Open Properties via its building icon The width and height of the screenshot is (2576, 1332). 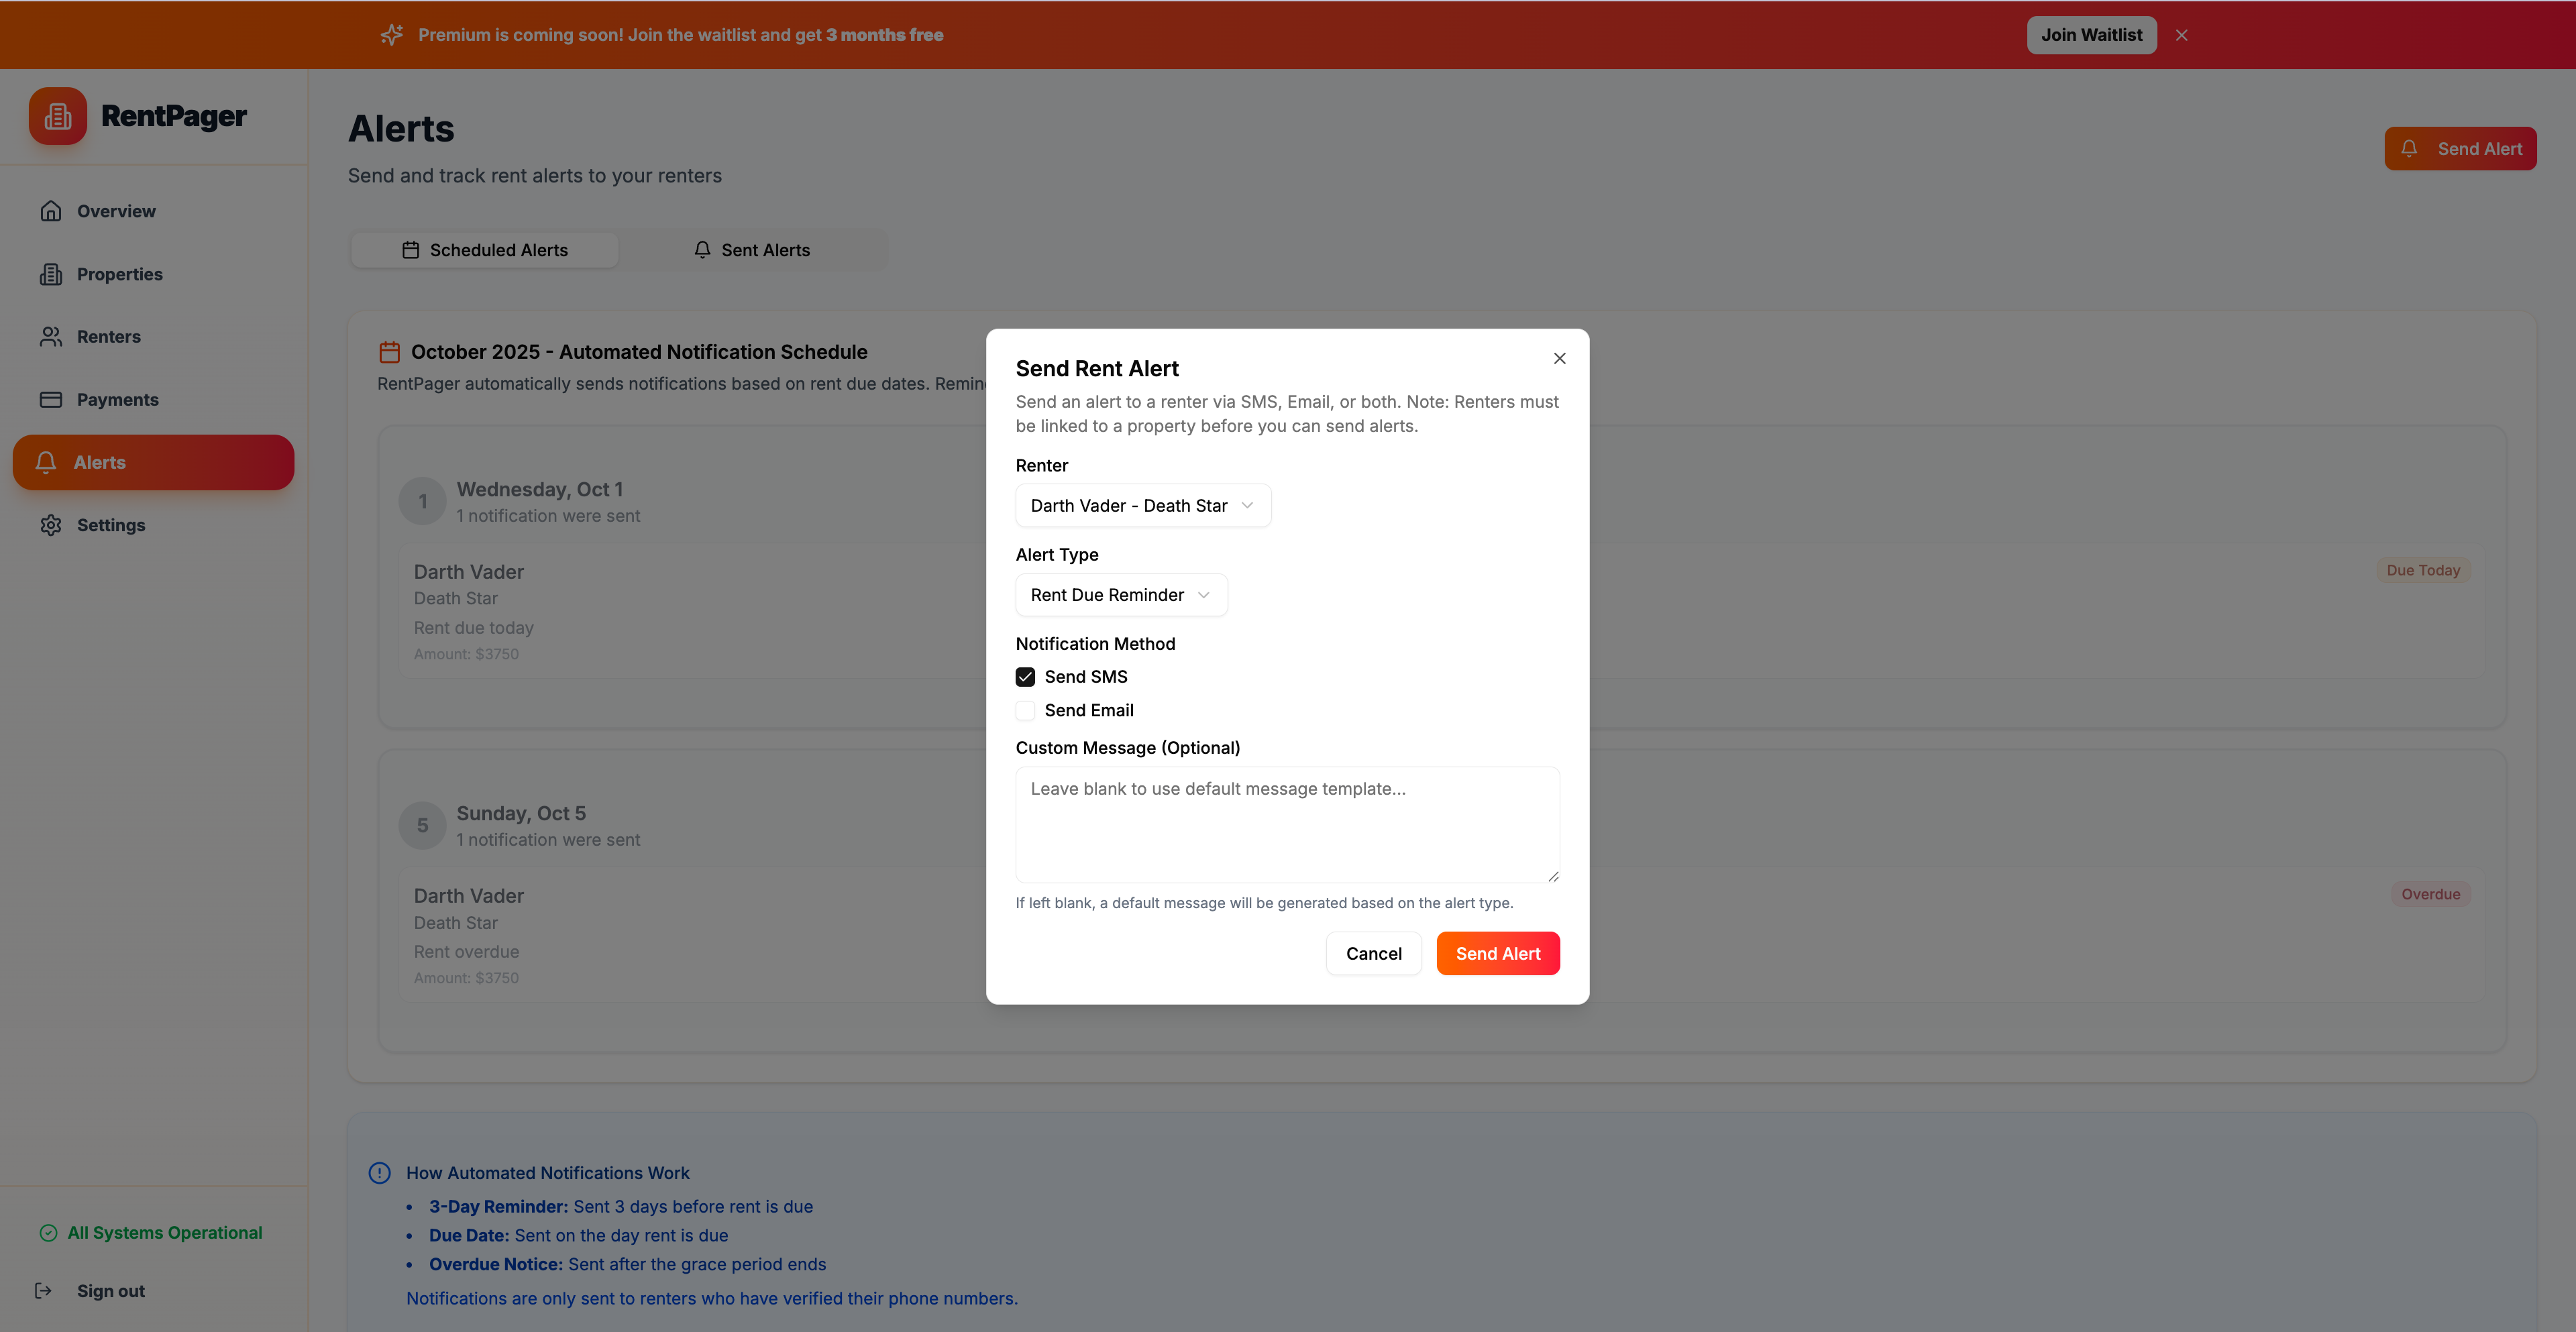pyautogui.click(x=51, y=274)
